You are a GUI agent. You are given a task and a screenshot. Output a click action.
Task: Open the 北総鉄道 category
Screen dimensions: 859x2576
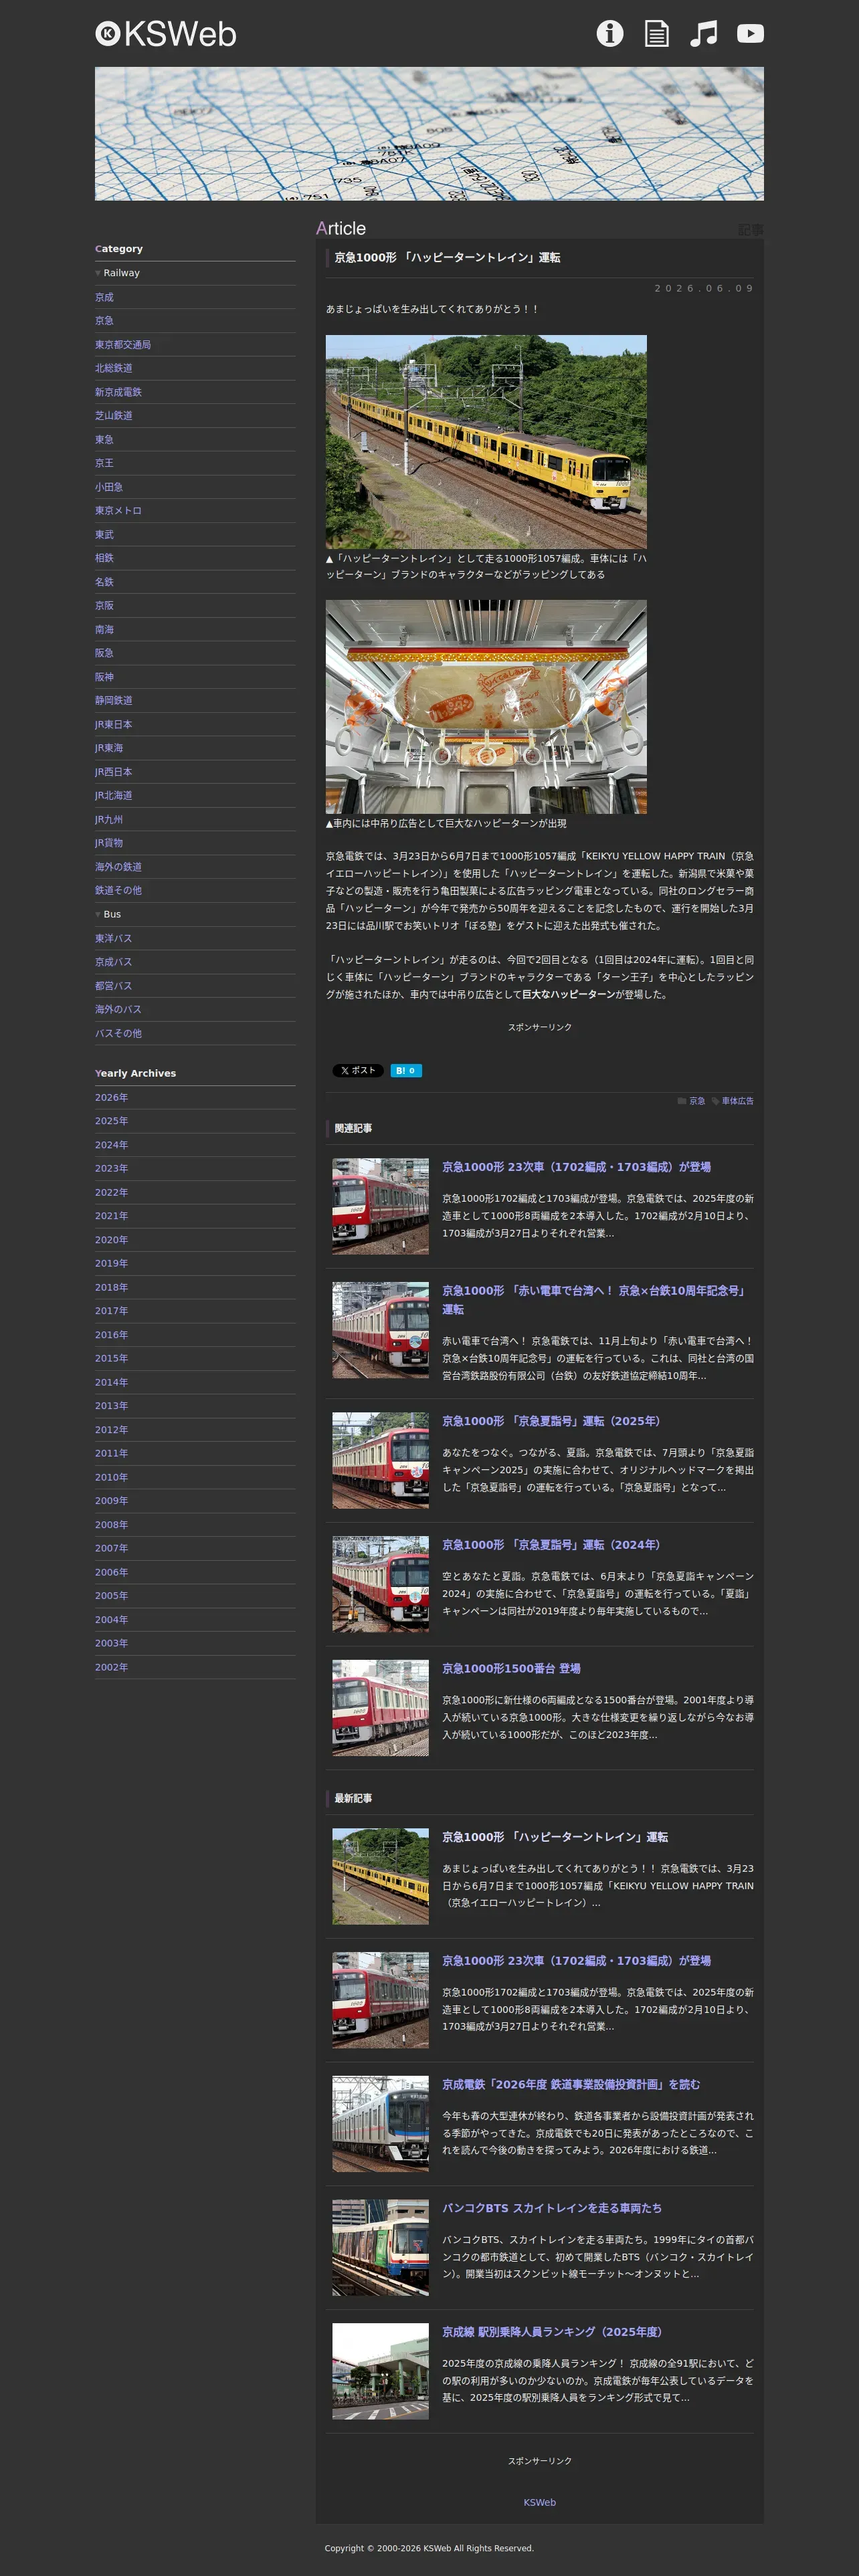[x=114, y=368]
